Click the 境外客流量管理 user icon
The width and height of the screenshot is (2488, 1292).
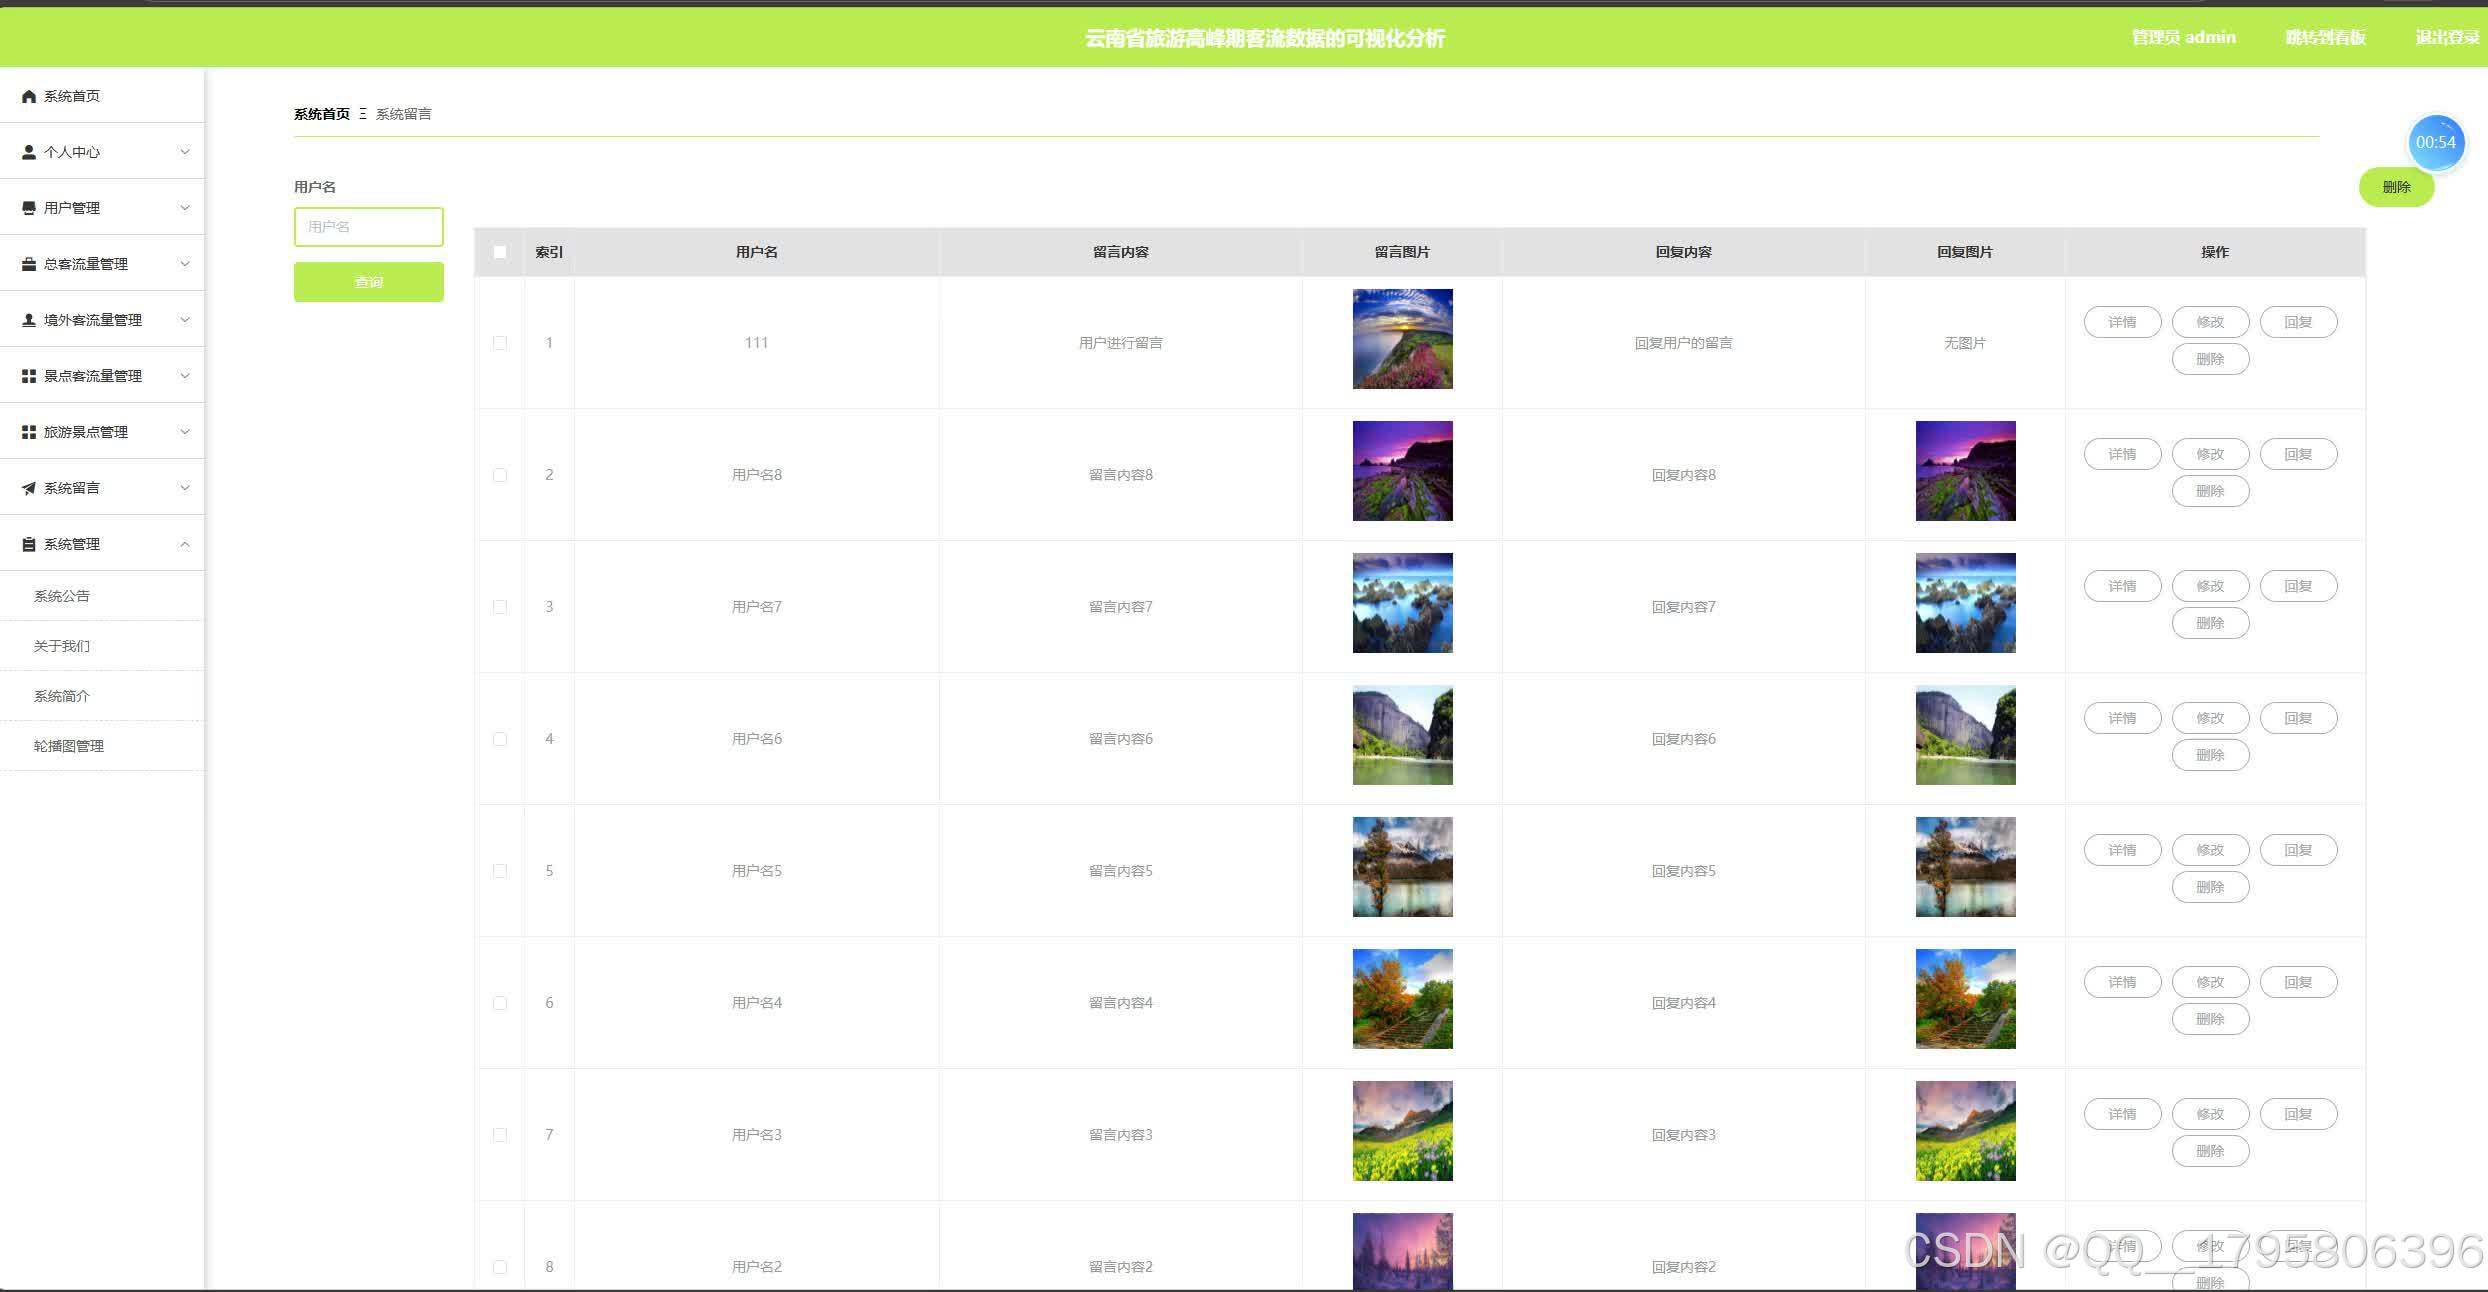[x=29, y=320]
